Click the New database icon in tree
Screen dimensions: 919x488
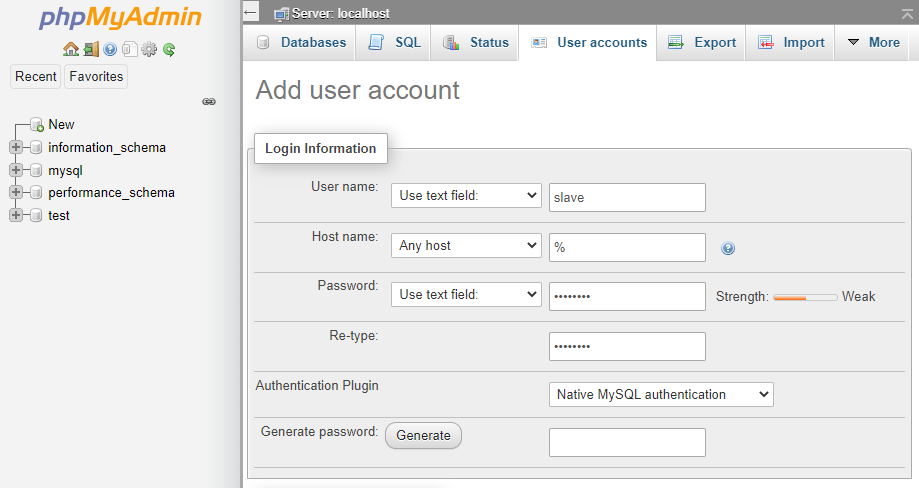36,124
